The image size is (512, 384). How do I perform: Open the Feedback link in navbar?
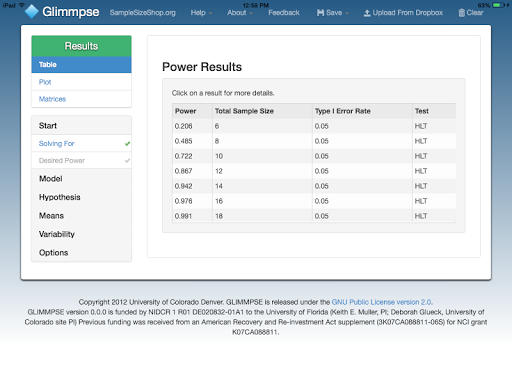[284, 13]
